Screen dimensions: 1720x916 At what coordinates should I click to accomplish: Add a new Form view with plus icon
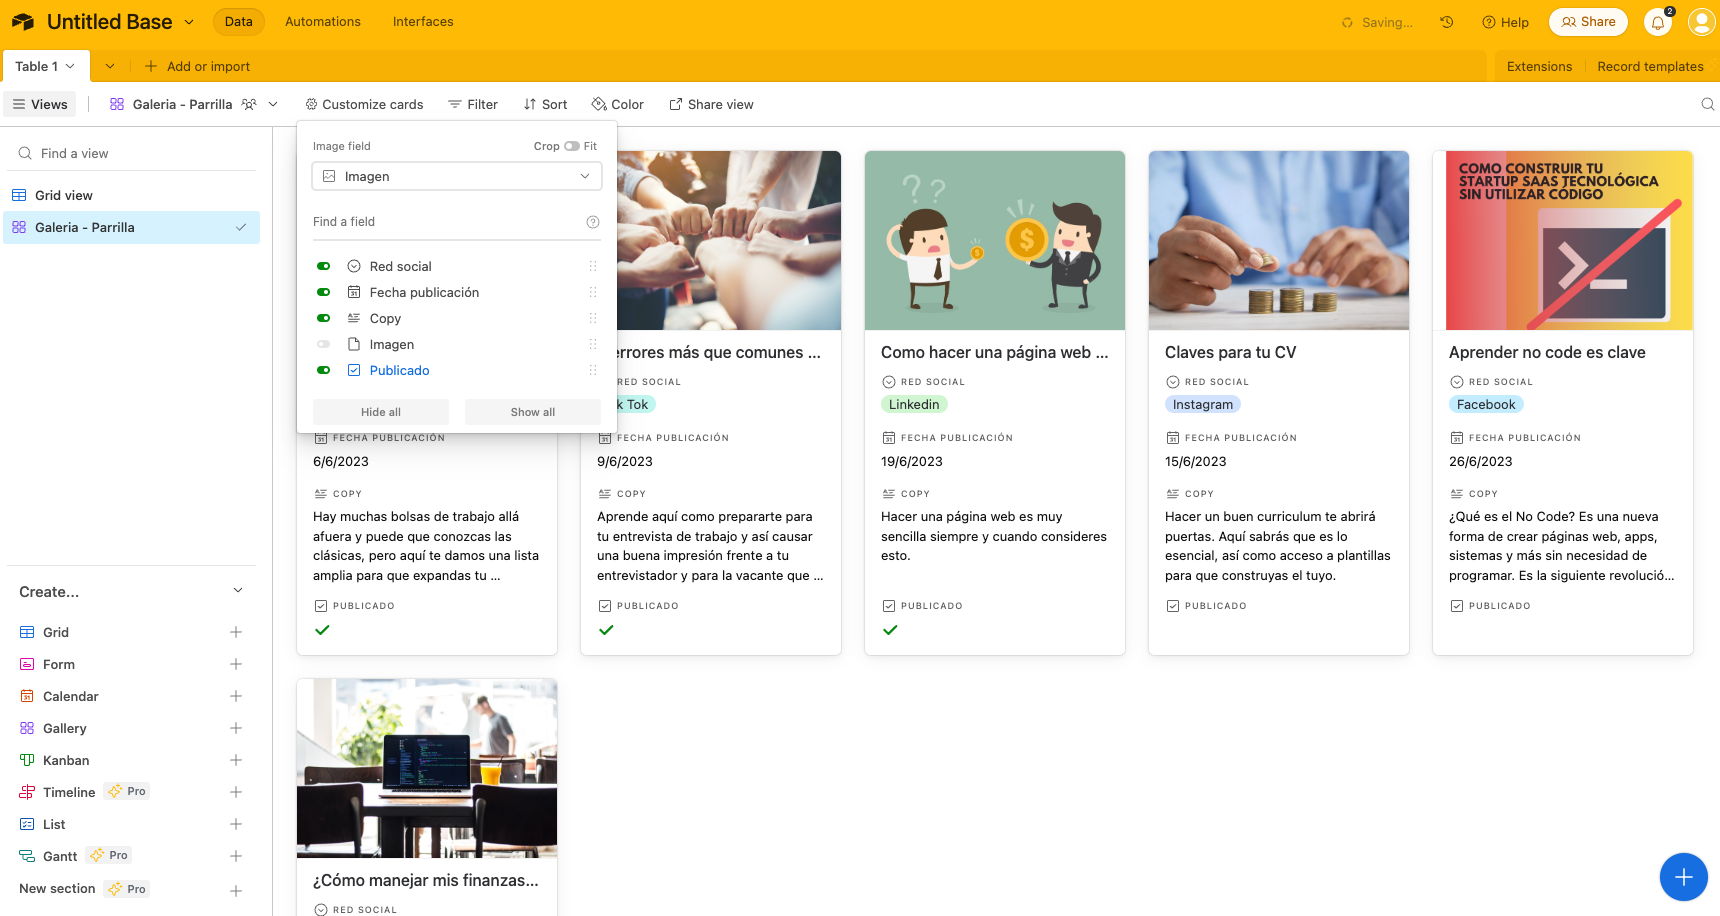(x=236, y=664)
